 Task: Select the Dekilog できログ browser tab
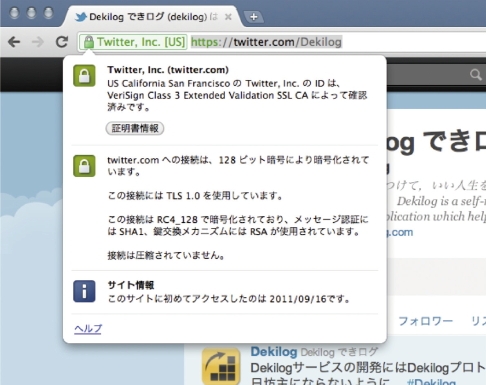coord(153,16)
